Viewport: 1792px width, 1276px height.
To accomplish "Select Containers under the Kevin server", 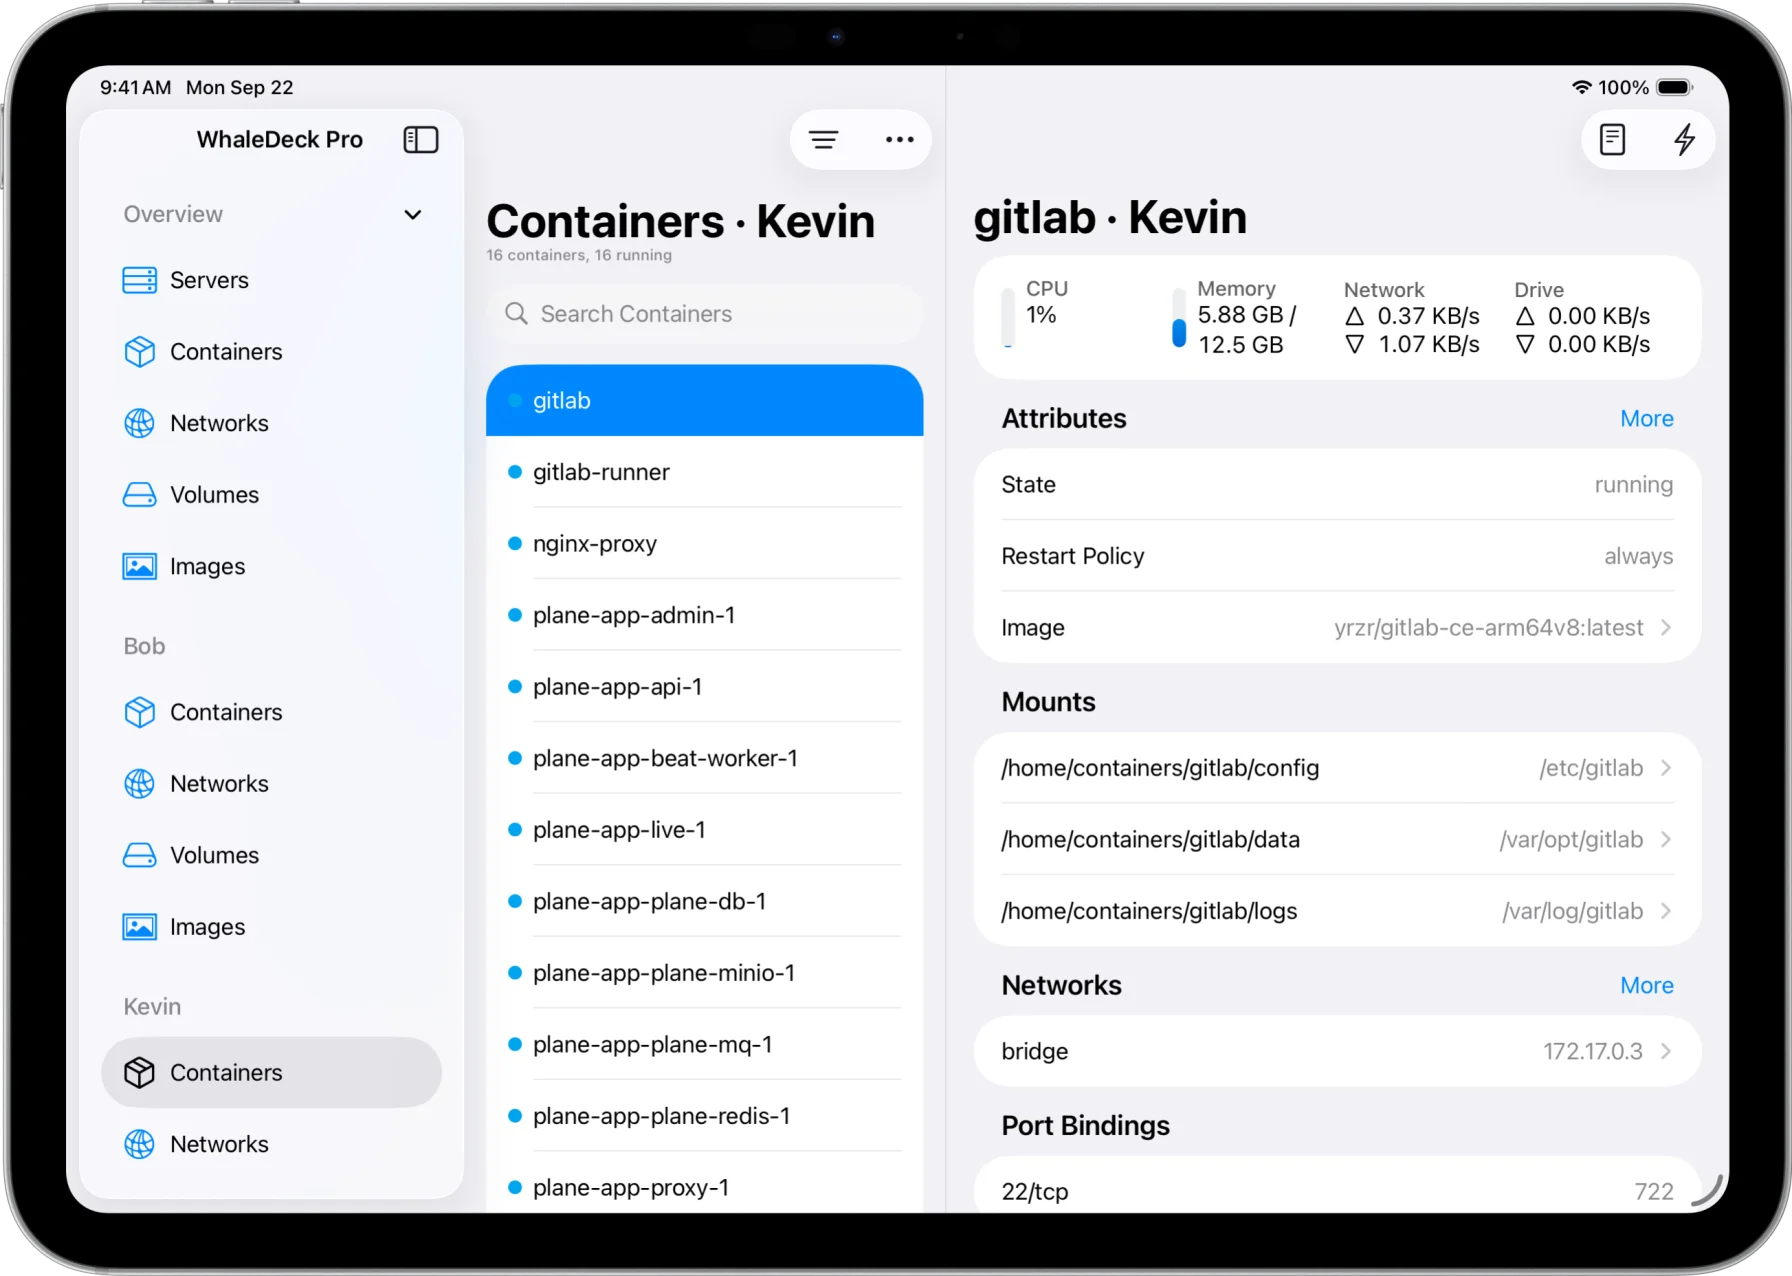I will coord(226,1073).
